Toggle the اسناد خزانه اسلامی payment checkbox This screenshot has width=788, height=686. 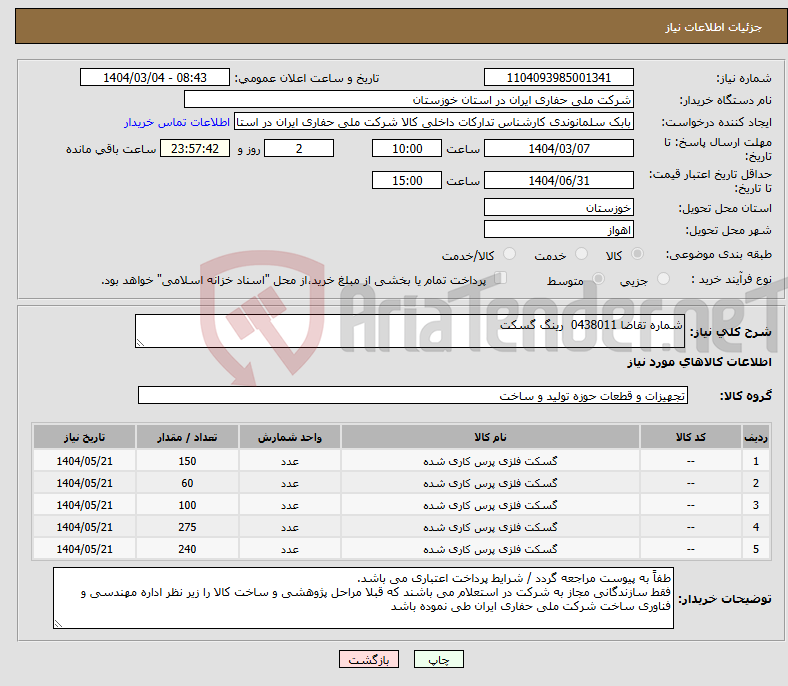point(501,279)
